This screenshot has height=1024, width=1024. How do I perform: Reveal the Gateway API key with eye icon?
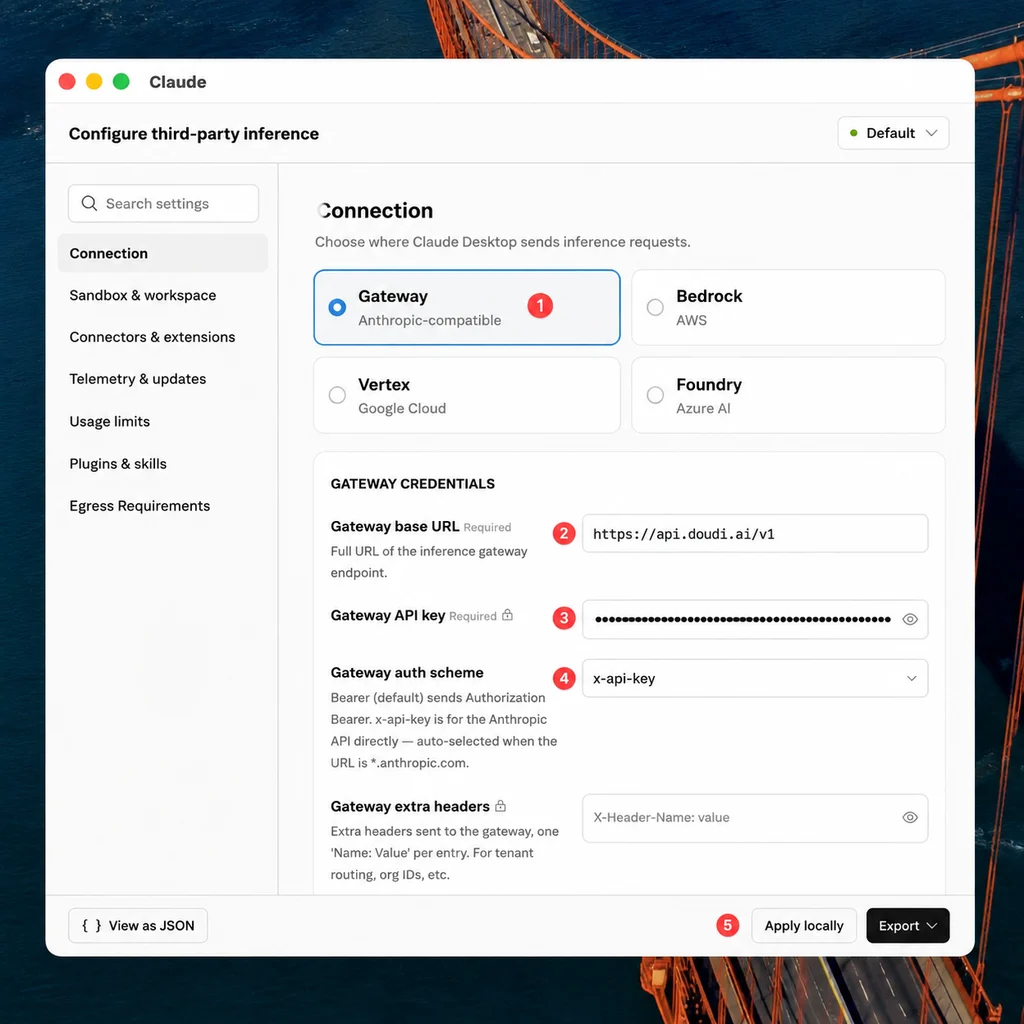point(910,619)
